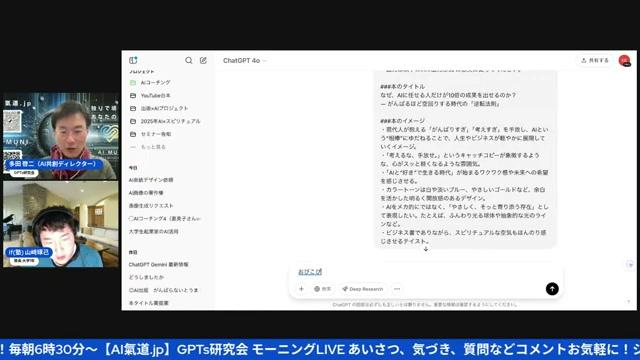Open the first chat listed under 今日
The image size is (640, 360).
click(151, 180)
